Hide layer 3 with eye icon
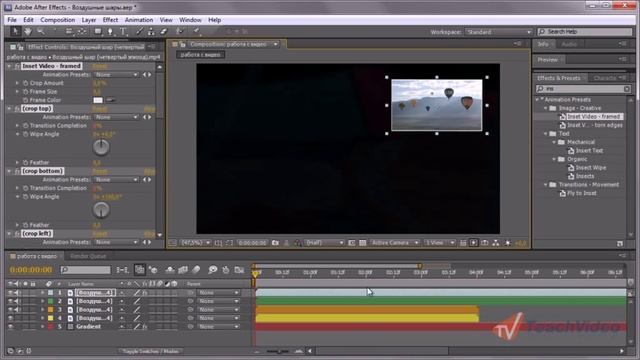Screen dimensions: 640x360 pyautogui.click(x=10, y=310)
